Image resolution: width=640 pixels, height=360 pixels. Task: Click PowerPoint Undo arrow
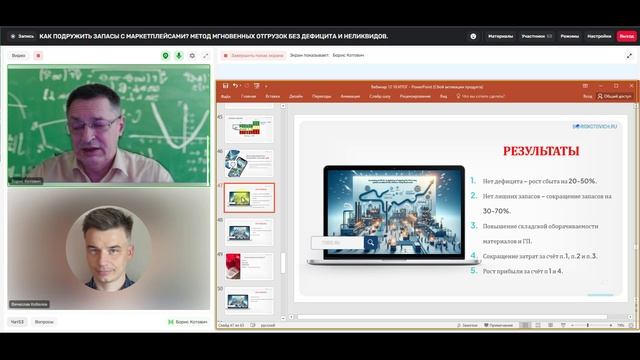pos(235,86)
